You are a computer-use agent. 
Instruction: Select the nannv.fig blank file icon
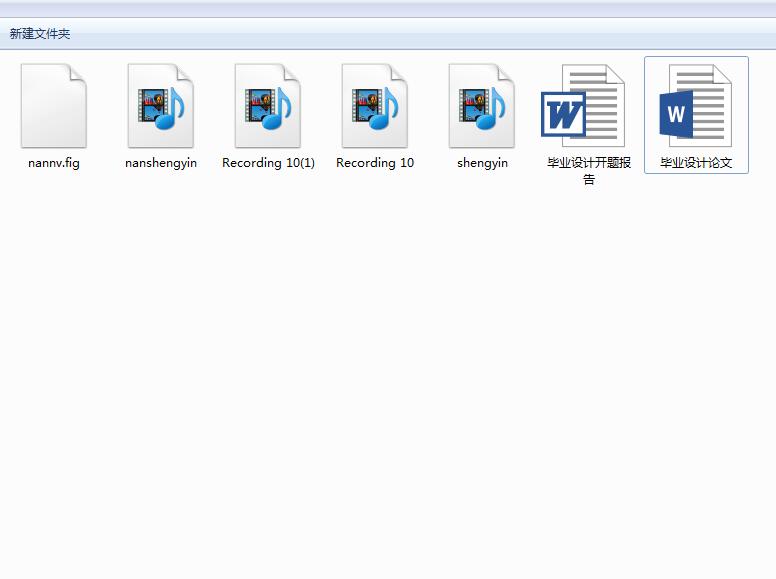tap(54, 106)
